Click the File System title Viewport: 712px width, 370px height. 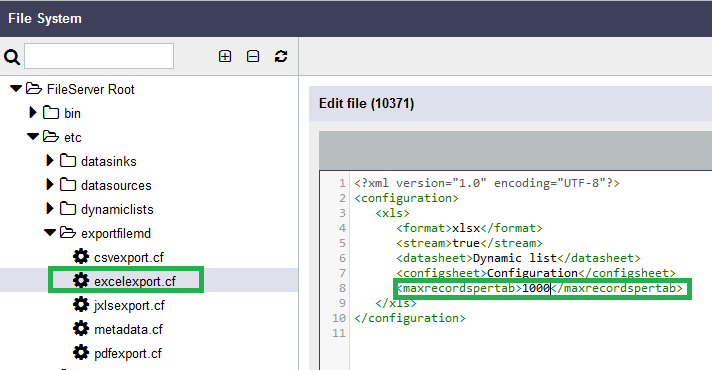pos(45,19)
